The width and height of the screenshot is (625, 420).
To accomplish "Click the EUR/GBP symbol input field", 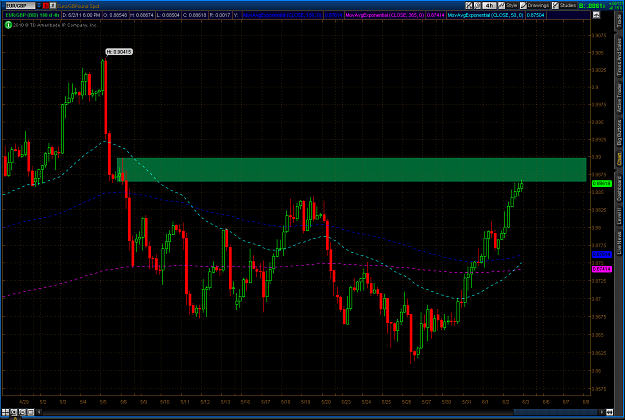I will (20, 6).
